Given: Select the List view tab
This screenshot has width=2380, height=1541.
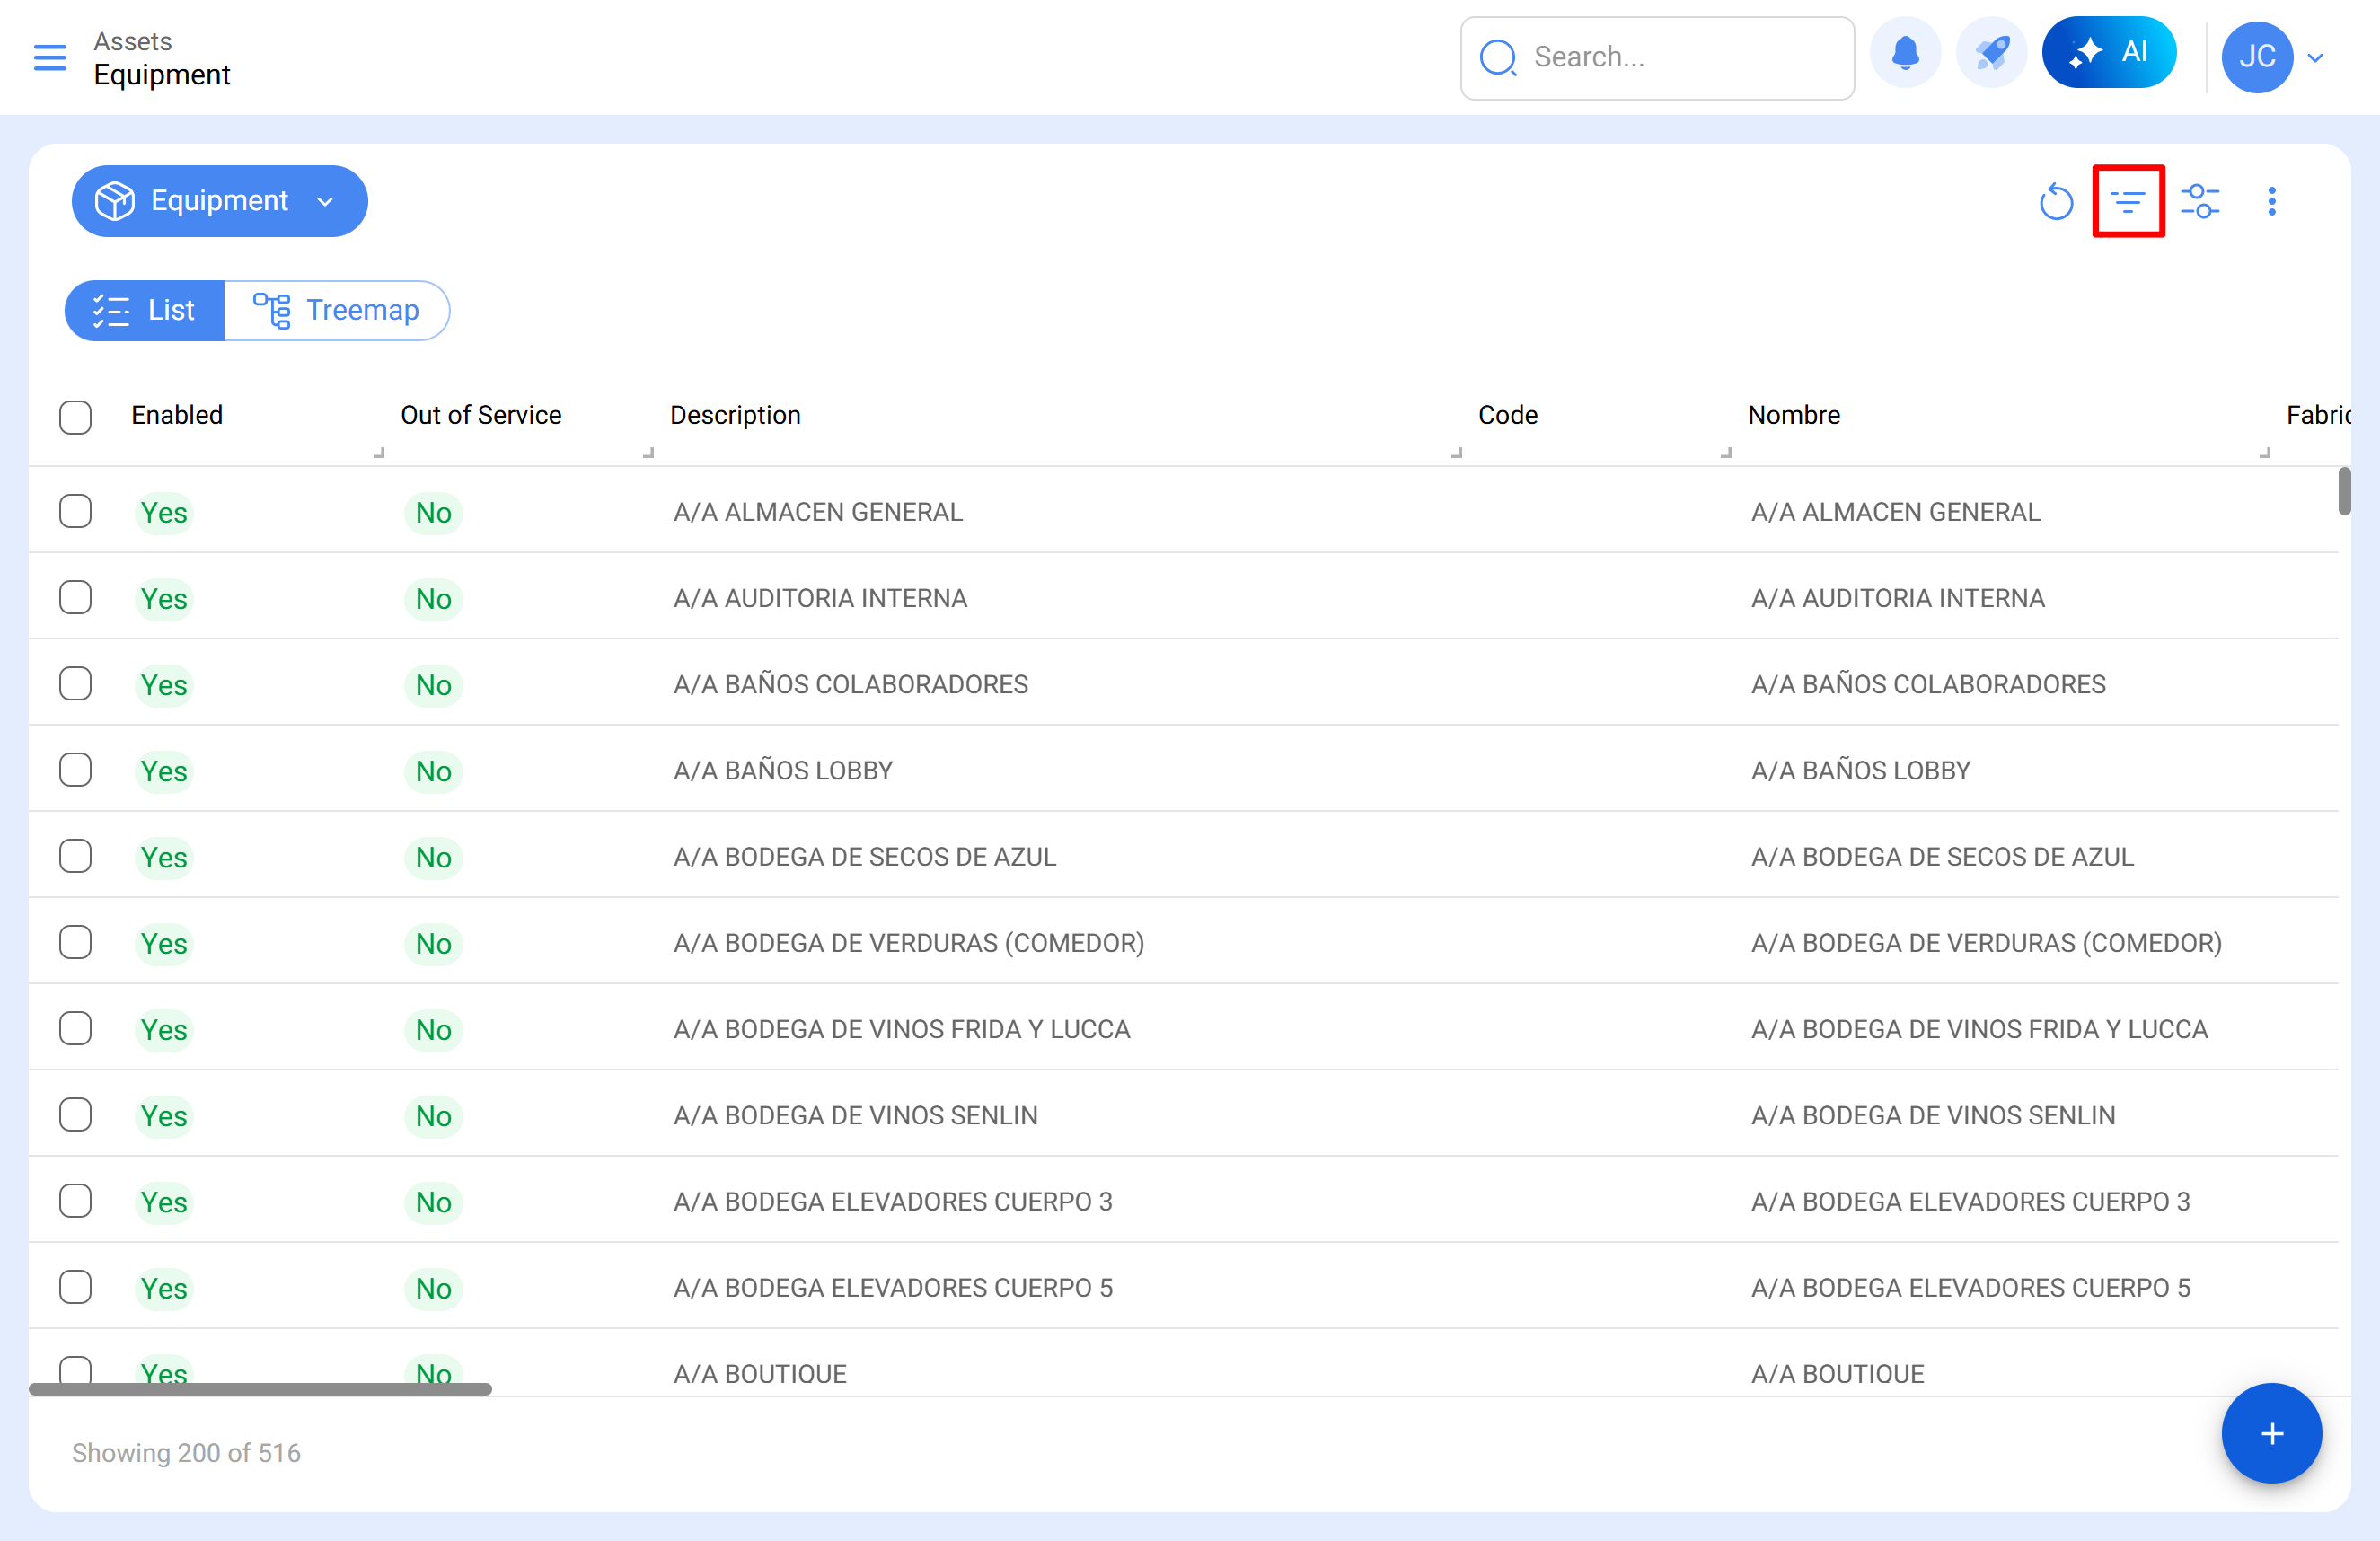Looking at the screenshot, I should (145, 310).
